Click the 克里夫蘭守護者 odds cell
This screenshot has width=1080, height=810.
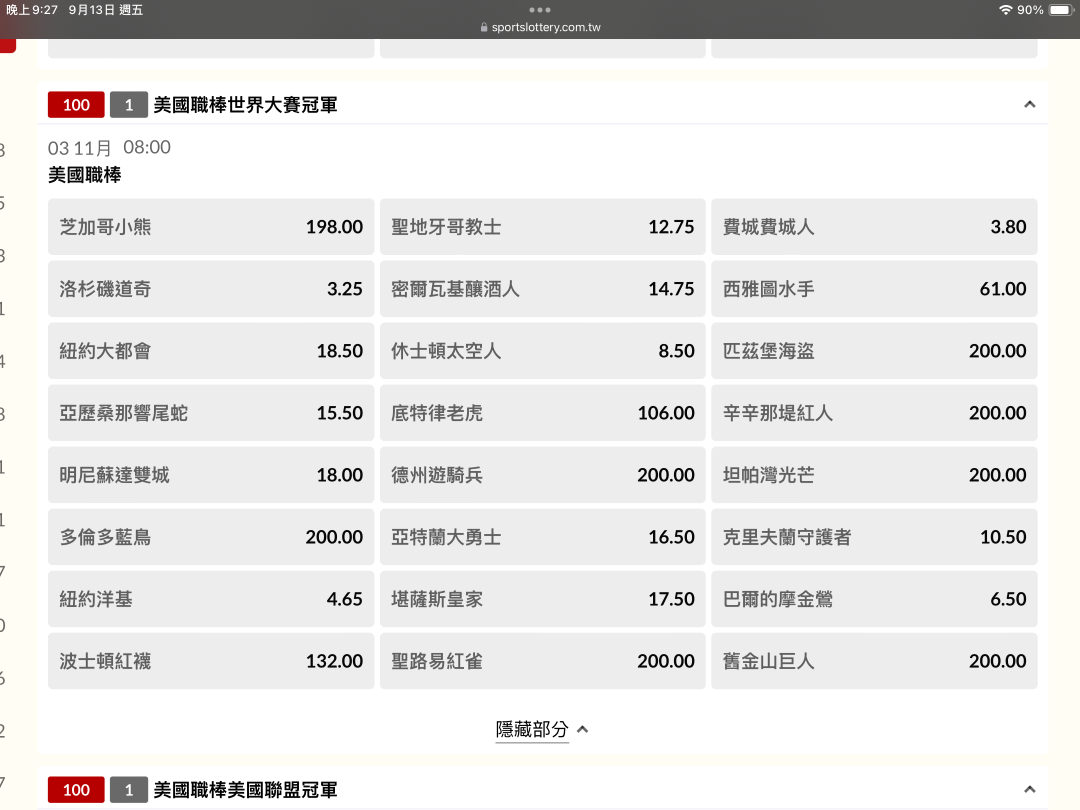click(x=874, y=537)
